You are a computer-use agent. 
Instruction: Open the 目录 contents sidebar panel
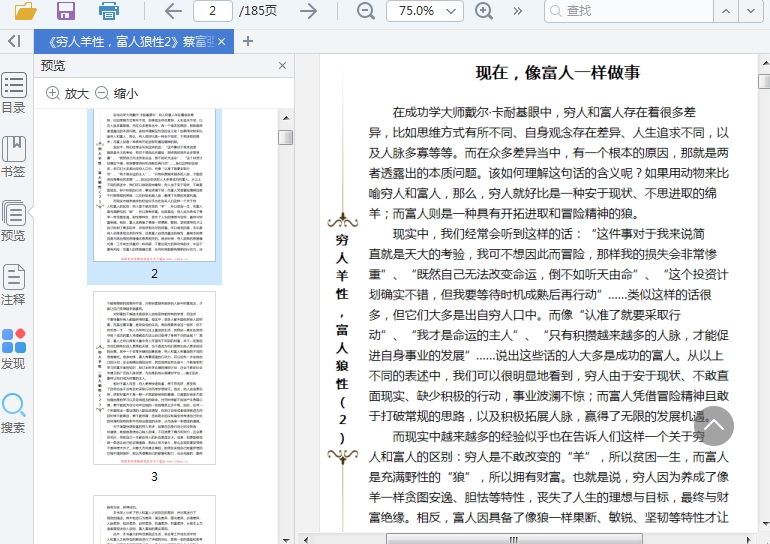click(x=14, y=93)
